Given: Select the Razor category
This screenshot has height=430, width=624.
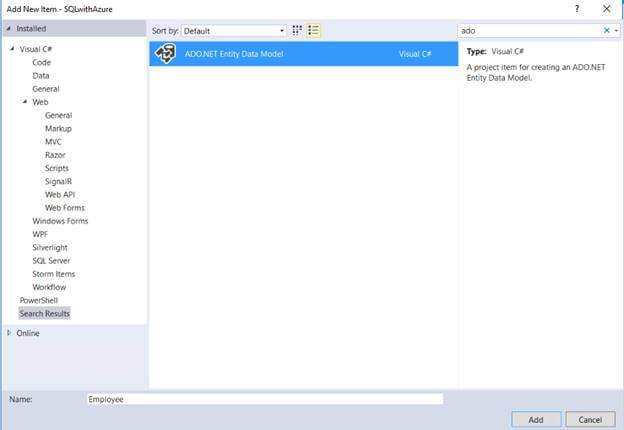Looking at the screenshot, I should tap(55, 155).
